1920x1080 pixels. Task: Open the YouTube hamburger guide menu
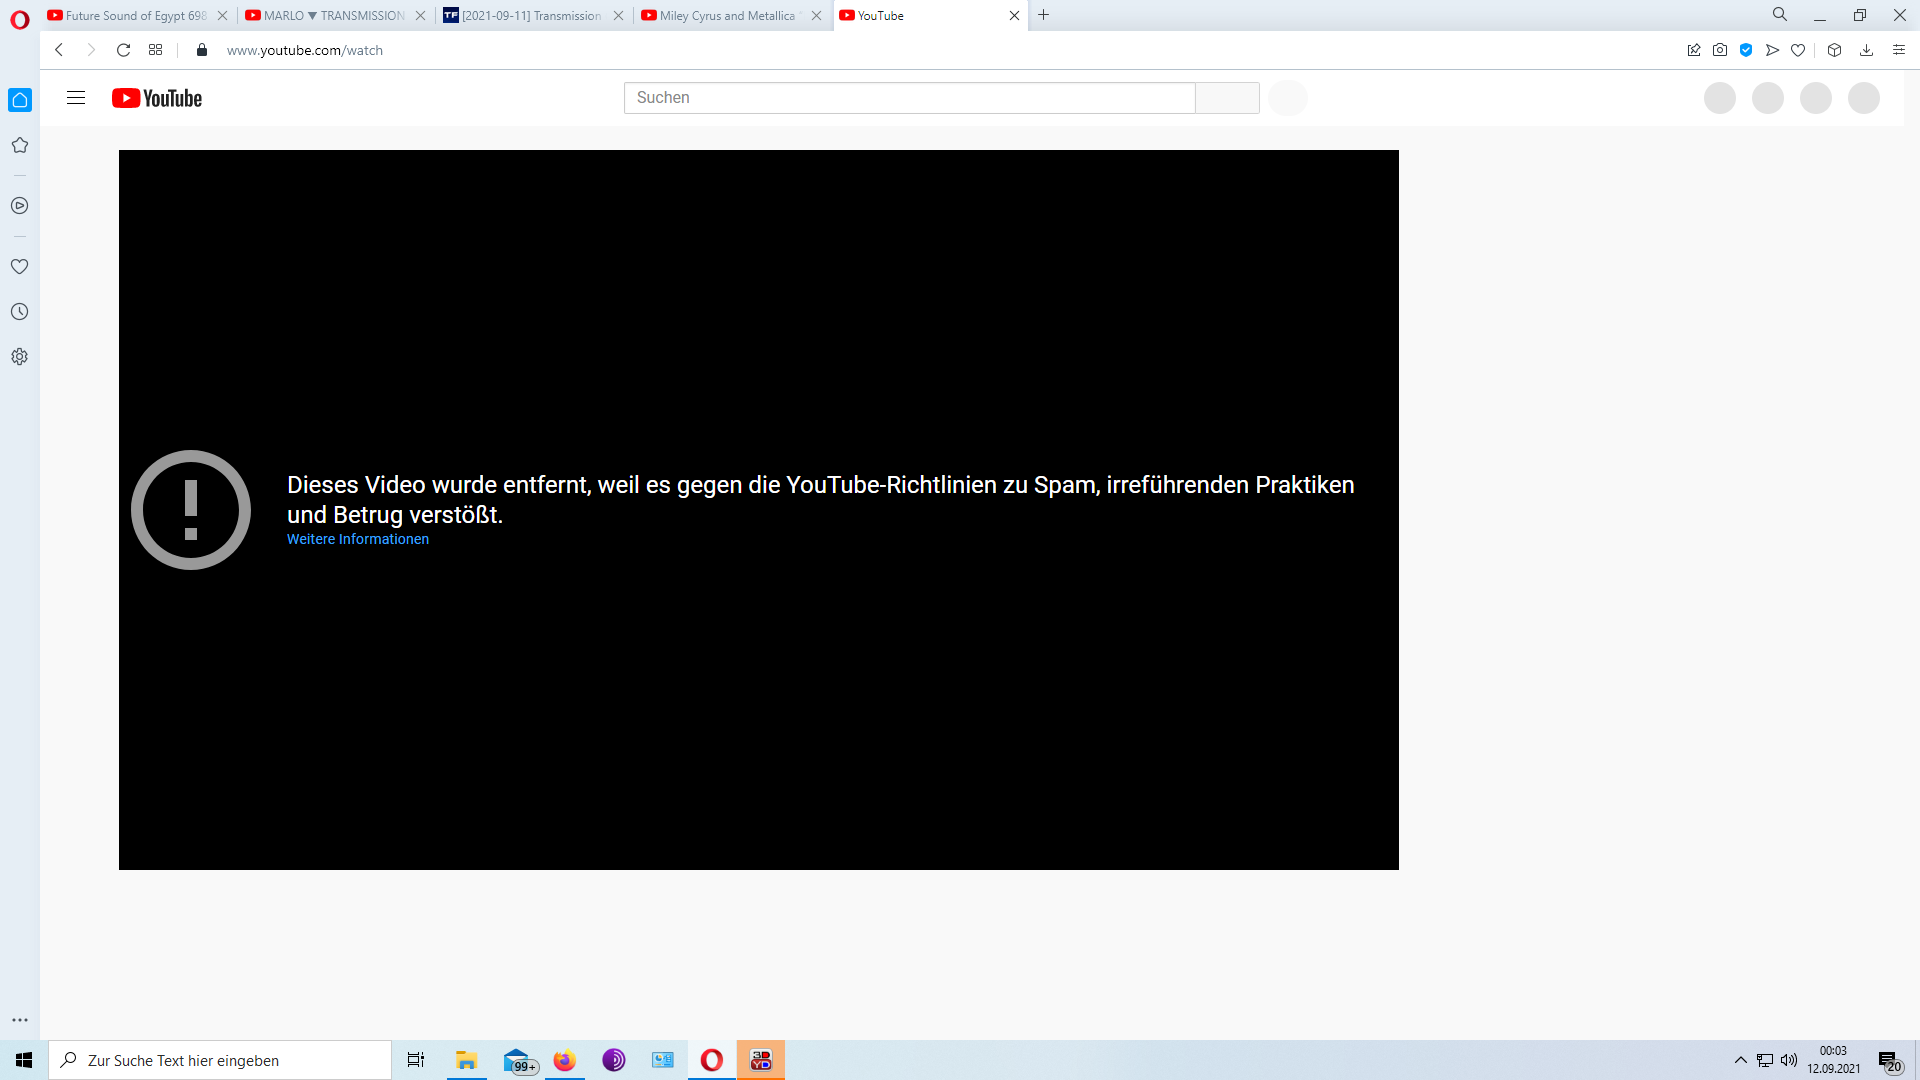76,98
